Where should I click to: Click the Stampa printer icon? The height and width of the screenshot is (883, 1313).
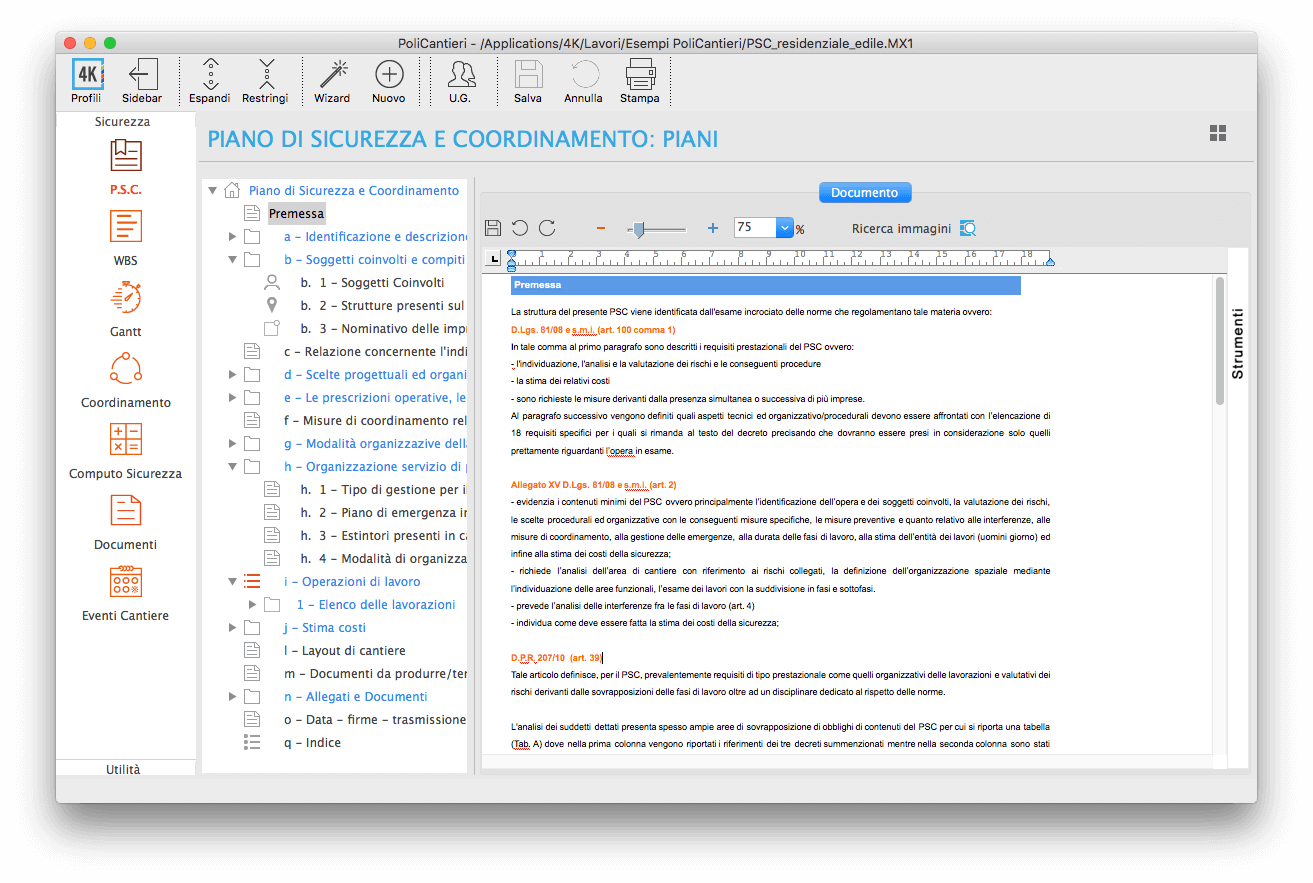[x=640, y=74]
